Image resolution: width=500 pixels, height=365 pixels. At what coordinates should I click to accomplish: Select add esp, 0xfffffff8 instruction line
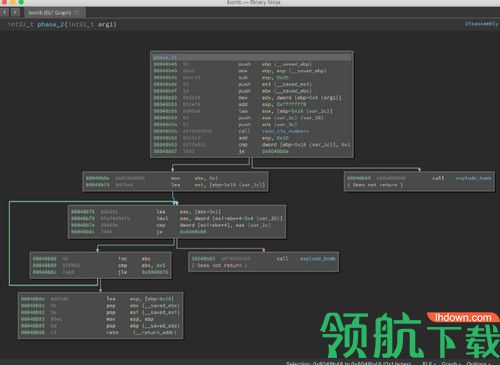pos(252,104)
